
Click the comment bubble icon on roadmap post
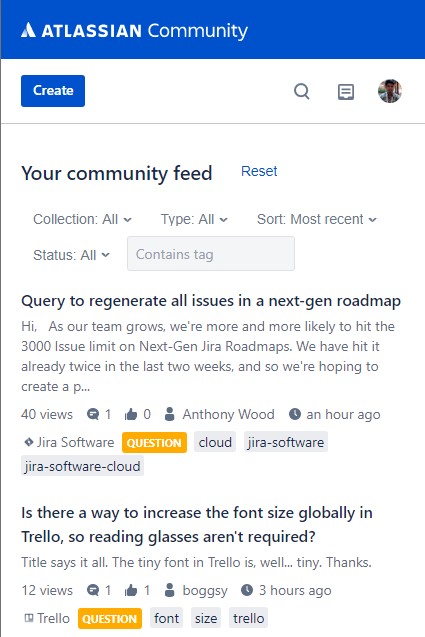click(93, 414)
